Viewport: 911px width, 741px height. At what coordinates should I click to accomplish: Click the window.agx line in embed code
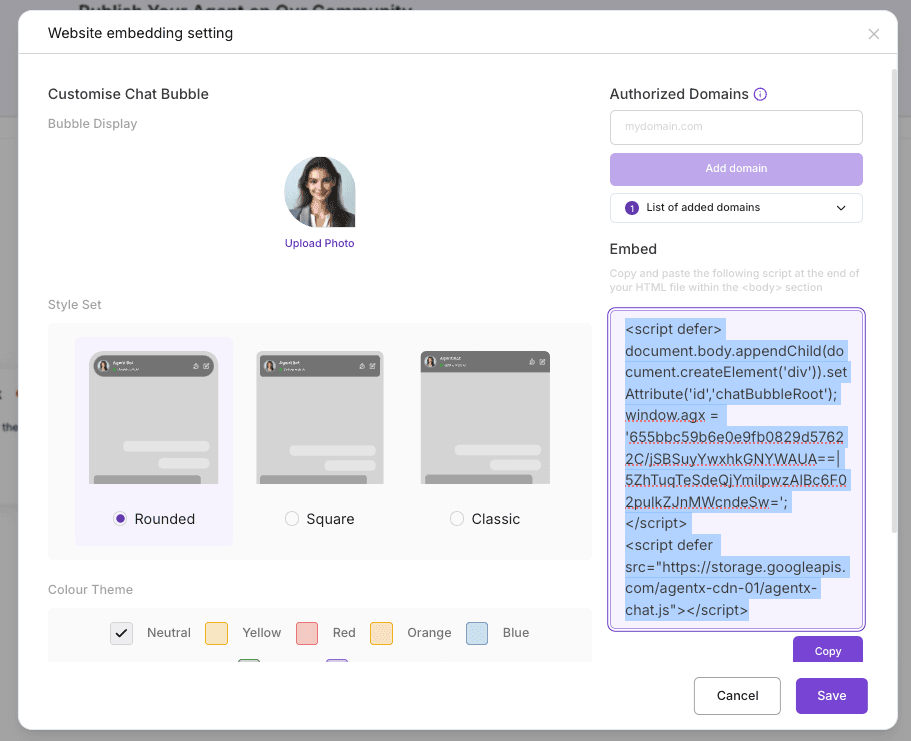[672, 416]
